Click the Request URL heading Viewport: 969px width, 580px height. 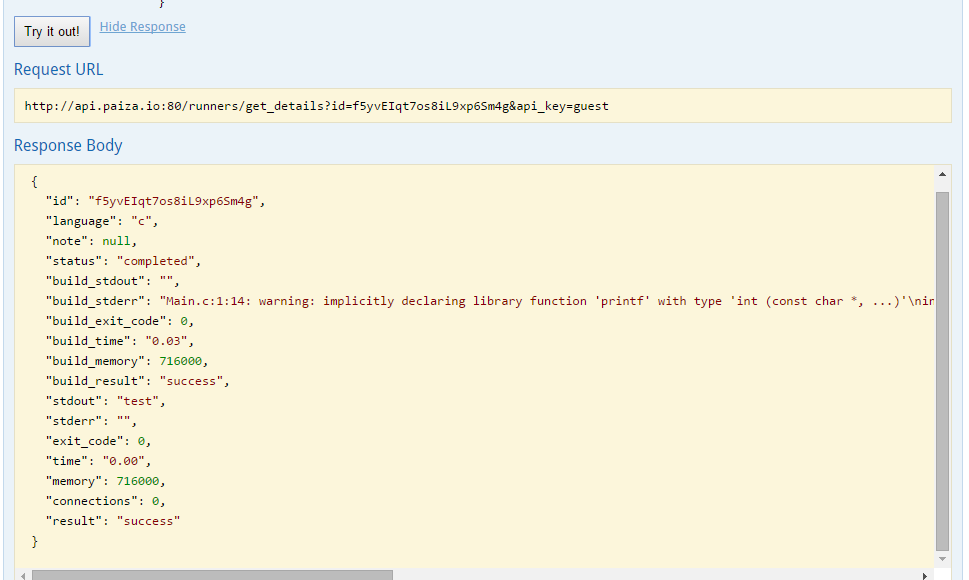pyautogui.click(x=59, y=70)
